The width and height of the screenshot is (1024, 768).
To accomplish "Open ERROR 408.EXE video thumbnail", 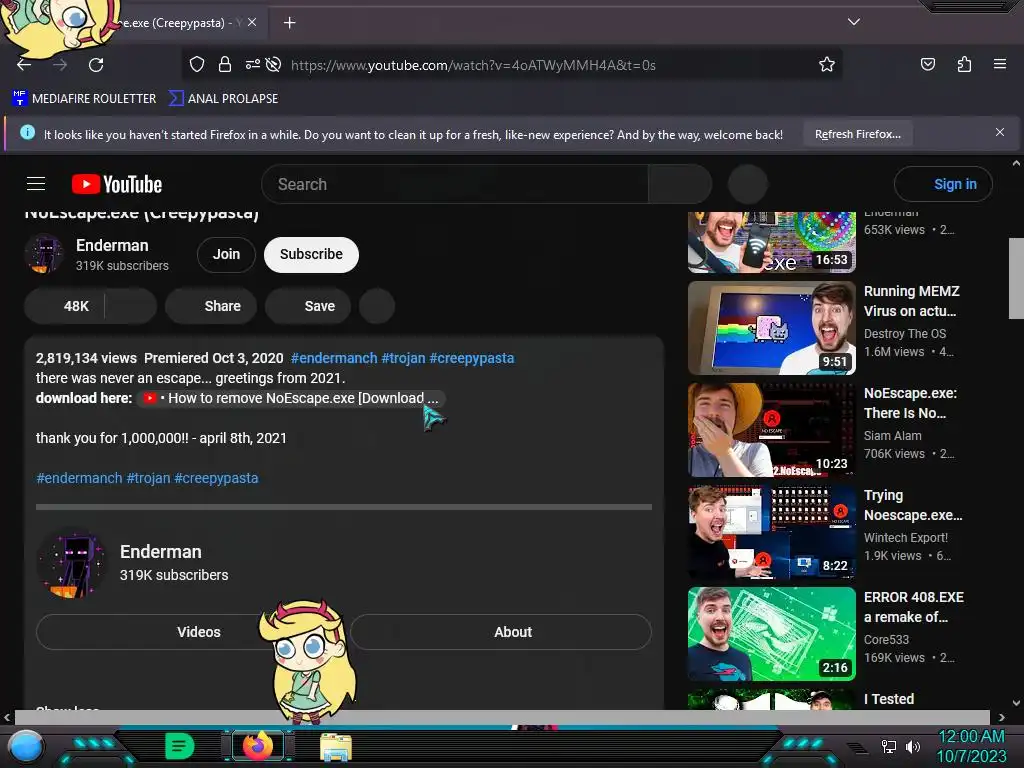I will tap(772, 633).
